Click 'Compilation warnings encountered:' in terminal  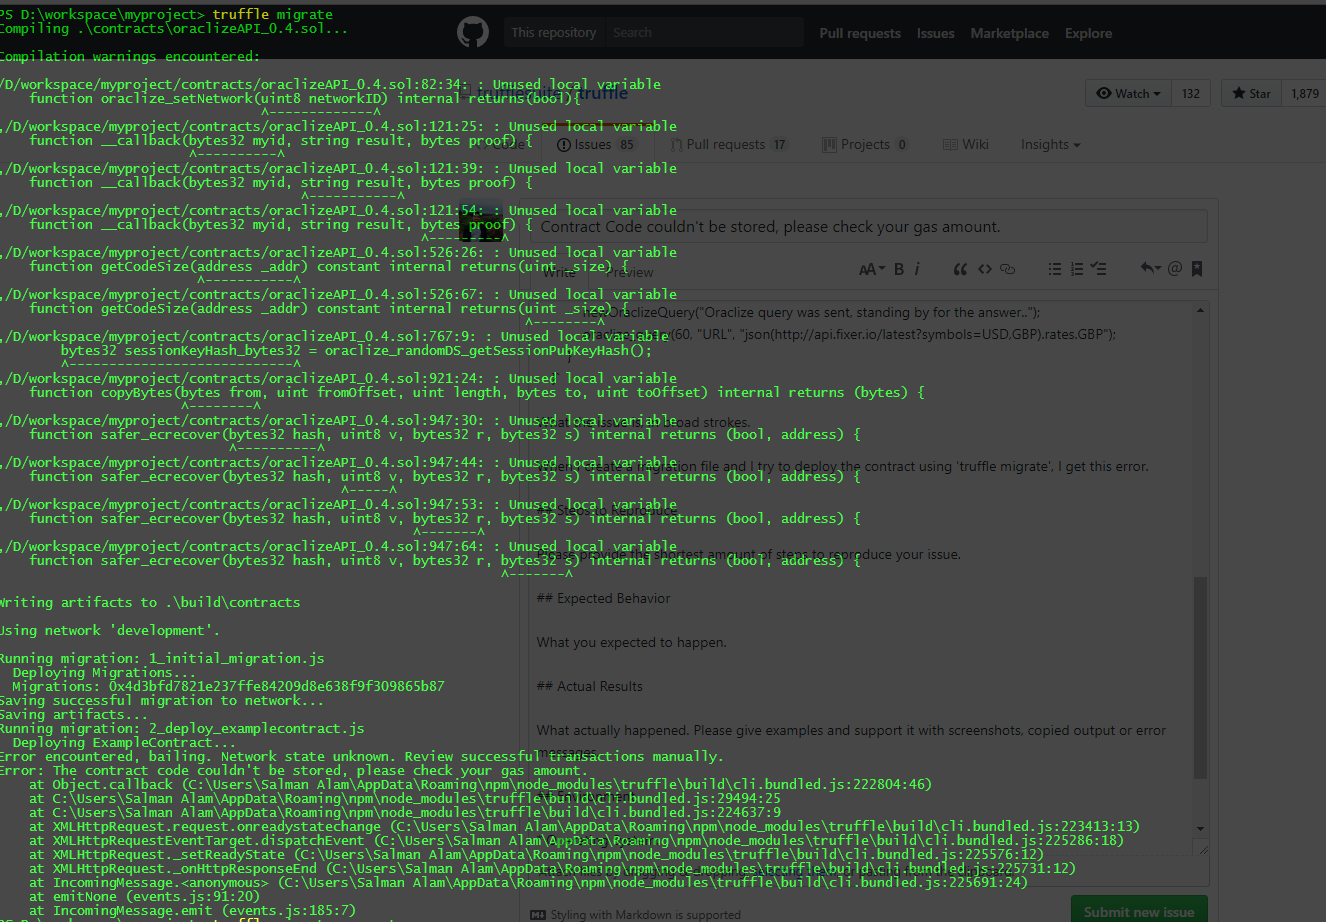click(130, 56)
